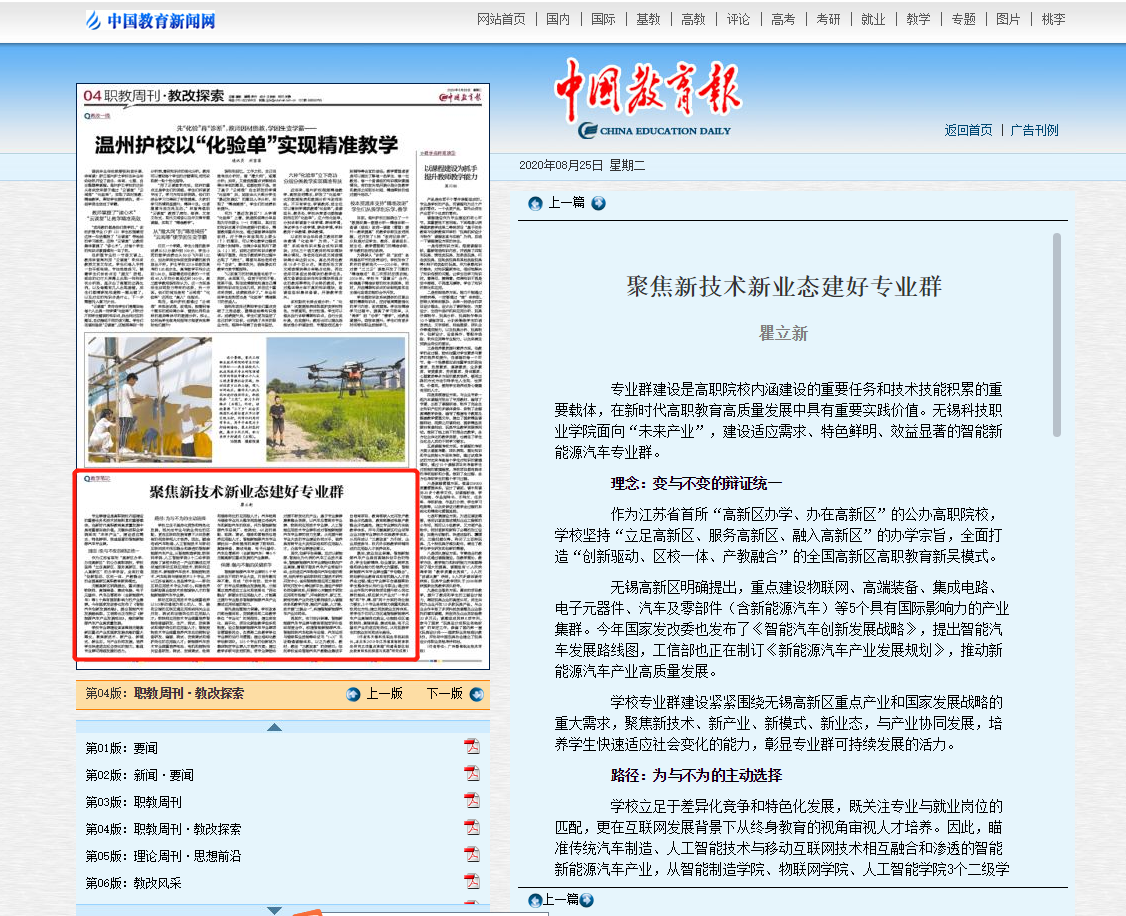Open the 广告刊例 link
1126x916 pixels.
(x=1034, y=130)
